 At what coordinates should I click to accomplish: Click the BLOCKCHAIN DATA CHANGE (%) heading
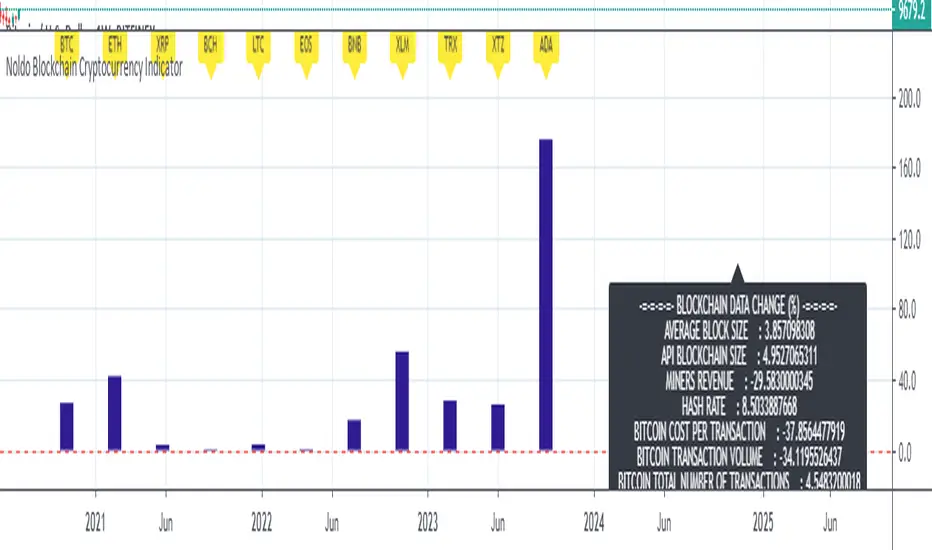(x=738, y=306)
